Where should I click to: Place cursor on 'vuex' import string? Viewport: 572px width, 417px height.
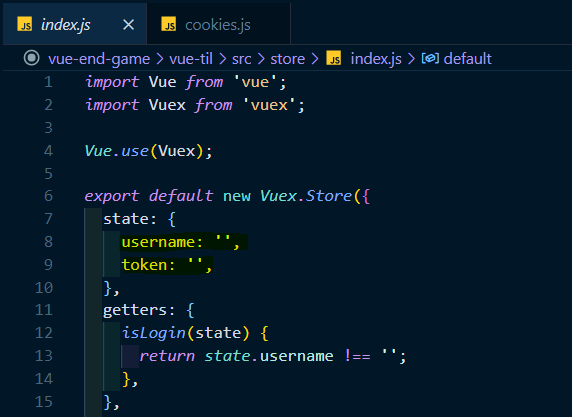click(x=269, y=105)
